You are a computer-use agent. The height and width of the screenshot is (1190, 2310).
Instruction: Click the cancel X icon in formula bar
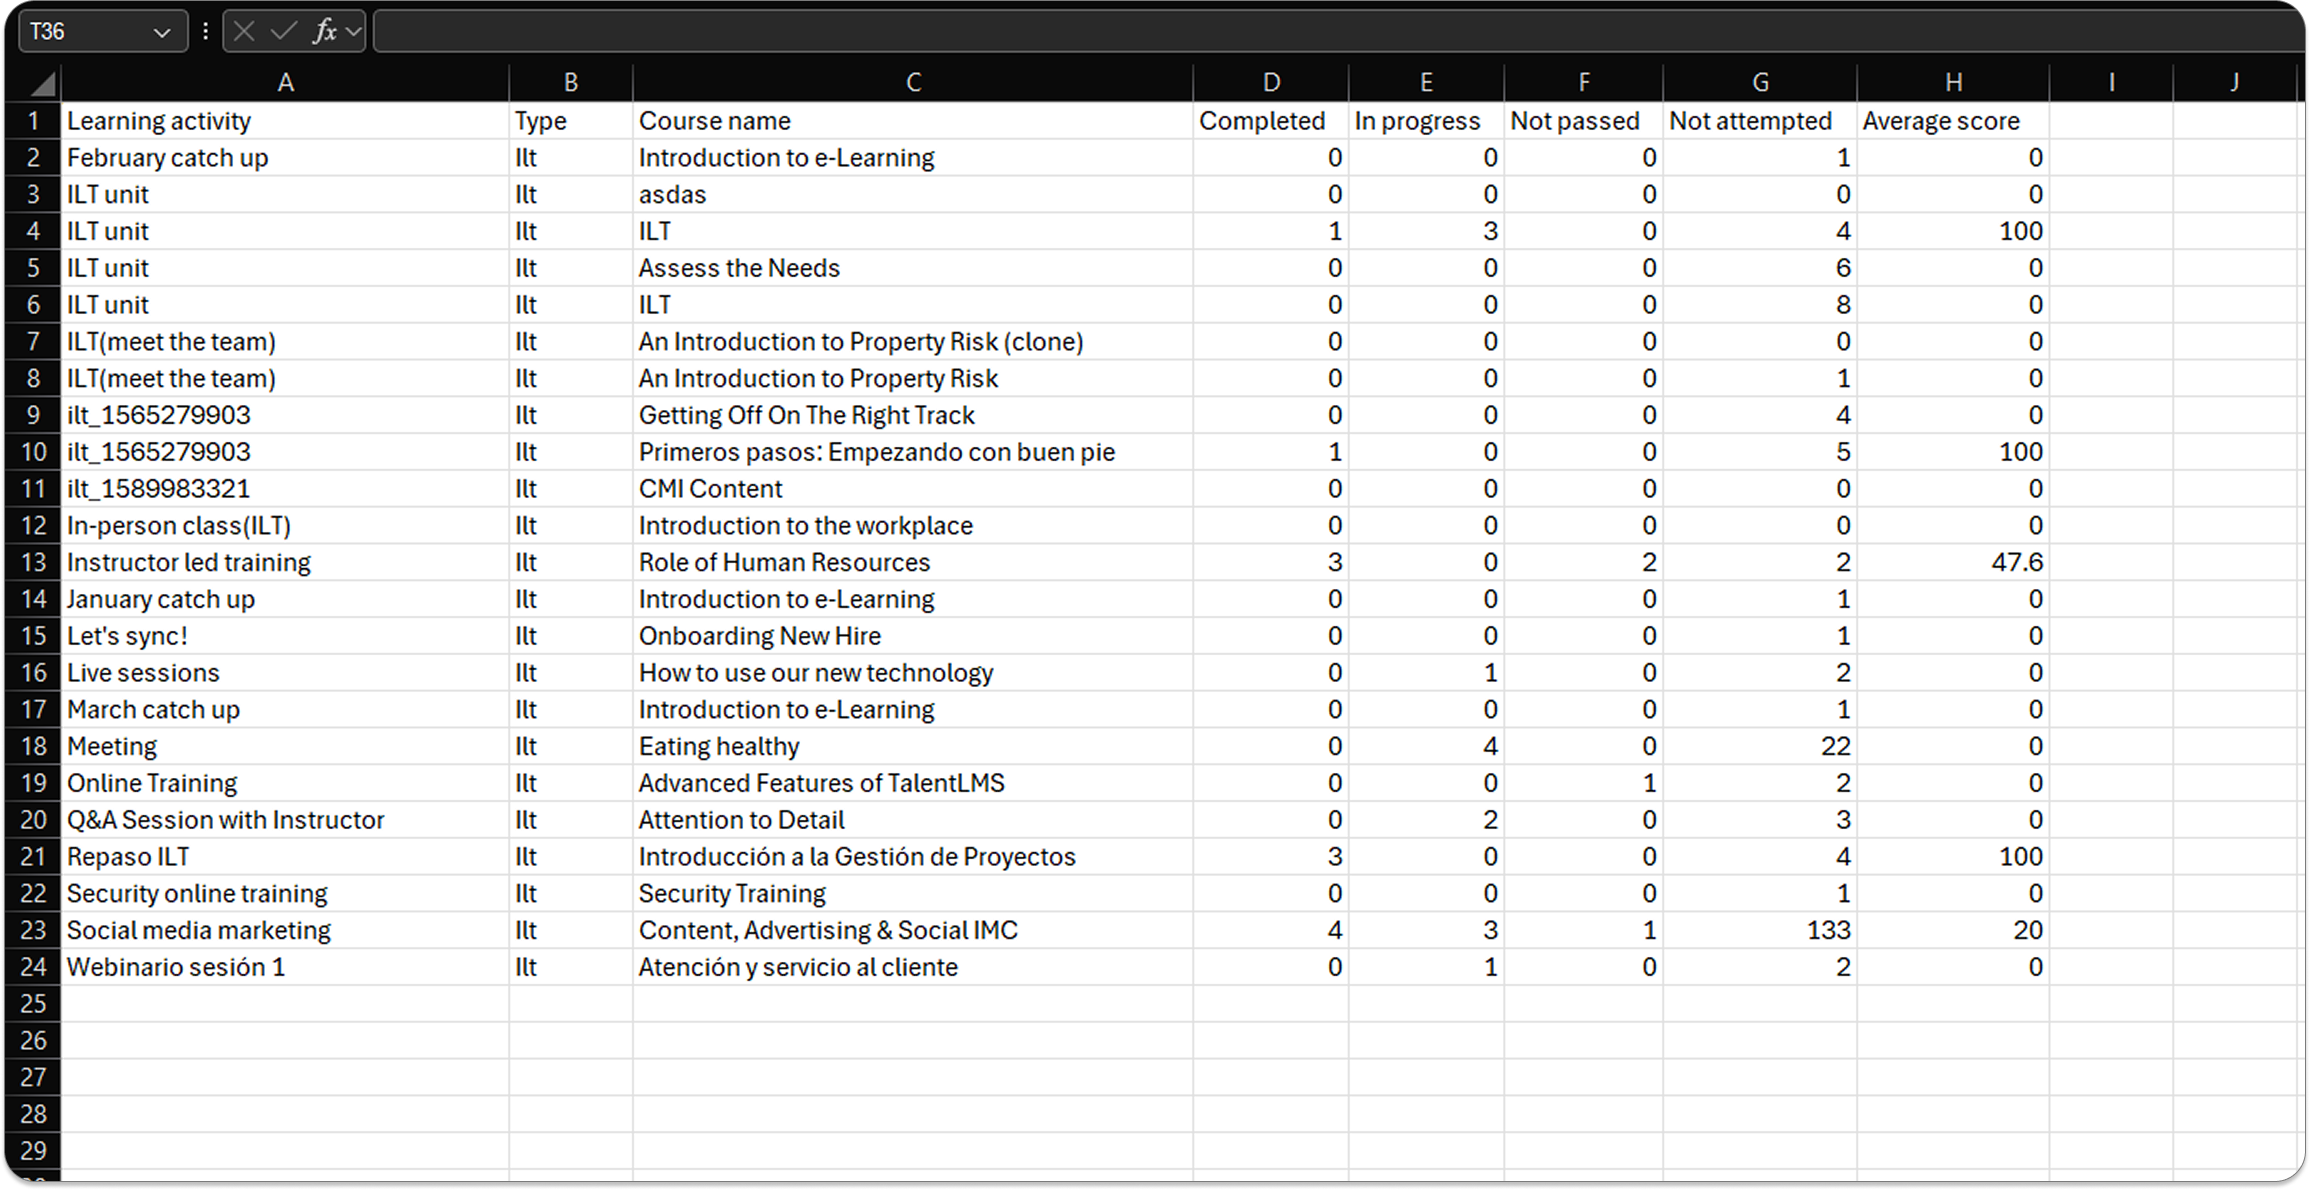point(244,32)
